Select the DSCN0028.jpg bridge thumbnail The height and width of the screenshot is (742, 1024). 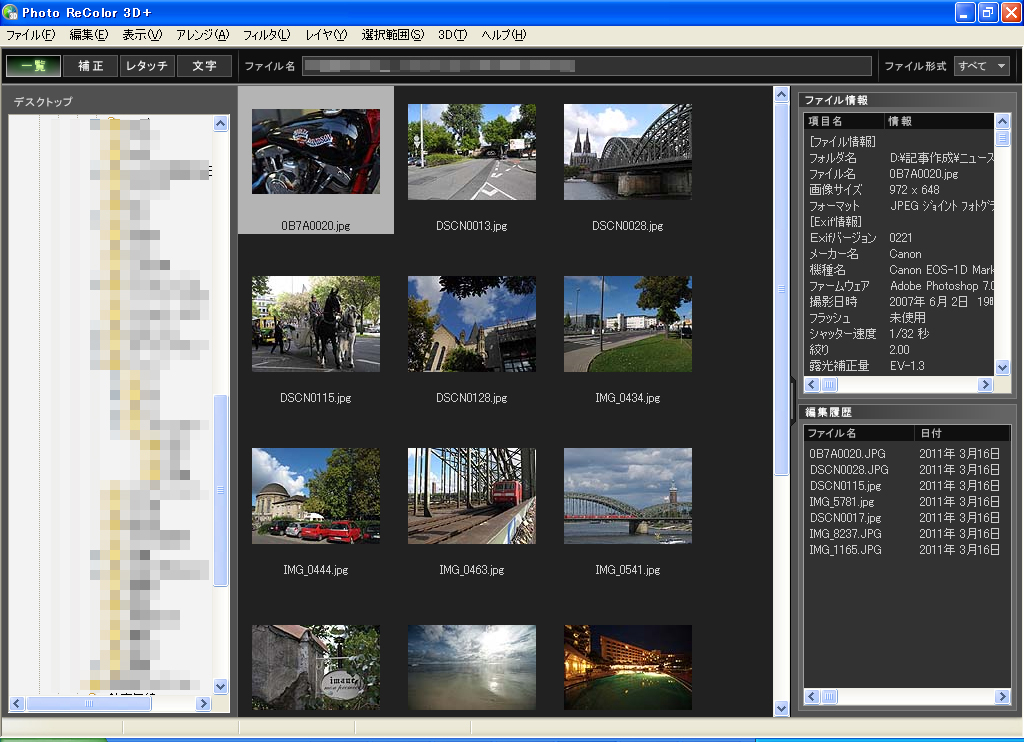click(x=627, y=151)
